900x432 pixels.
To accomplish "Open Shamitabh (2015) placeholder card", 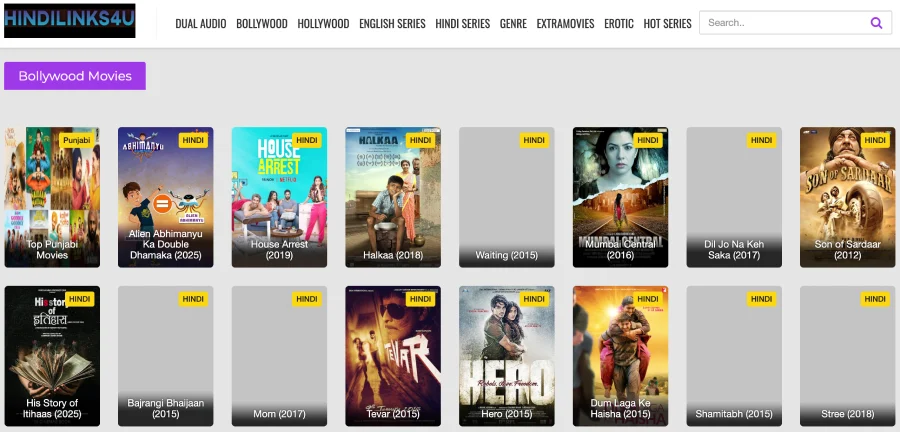I will [734, 356].
